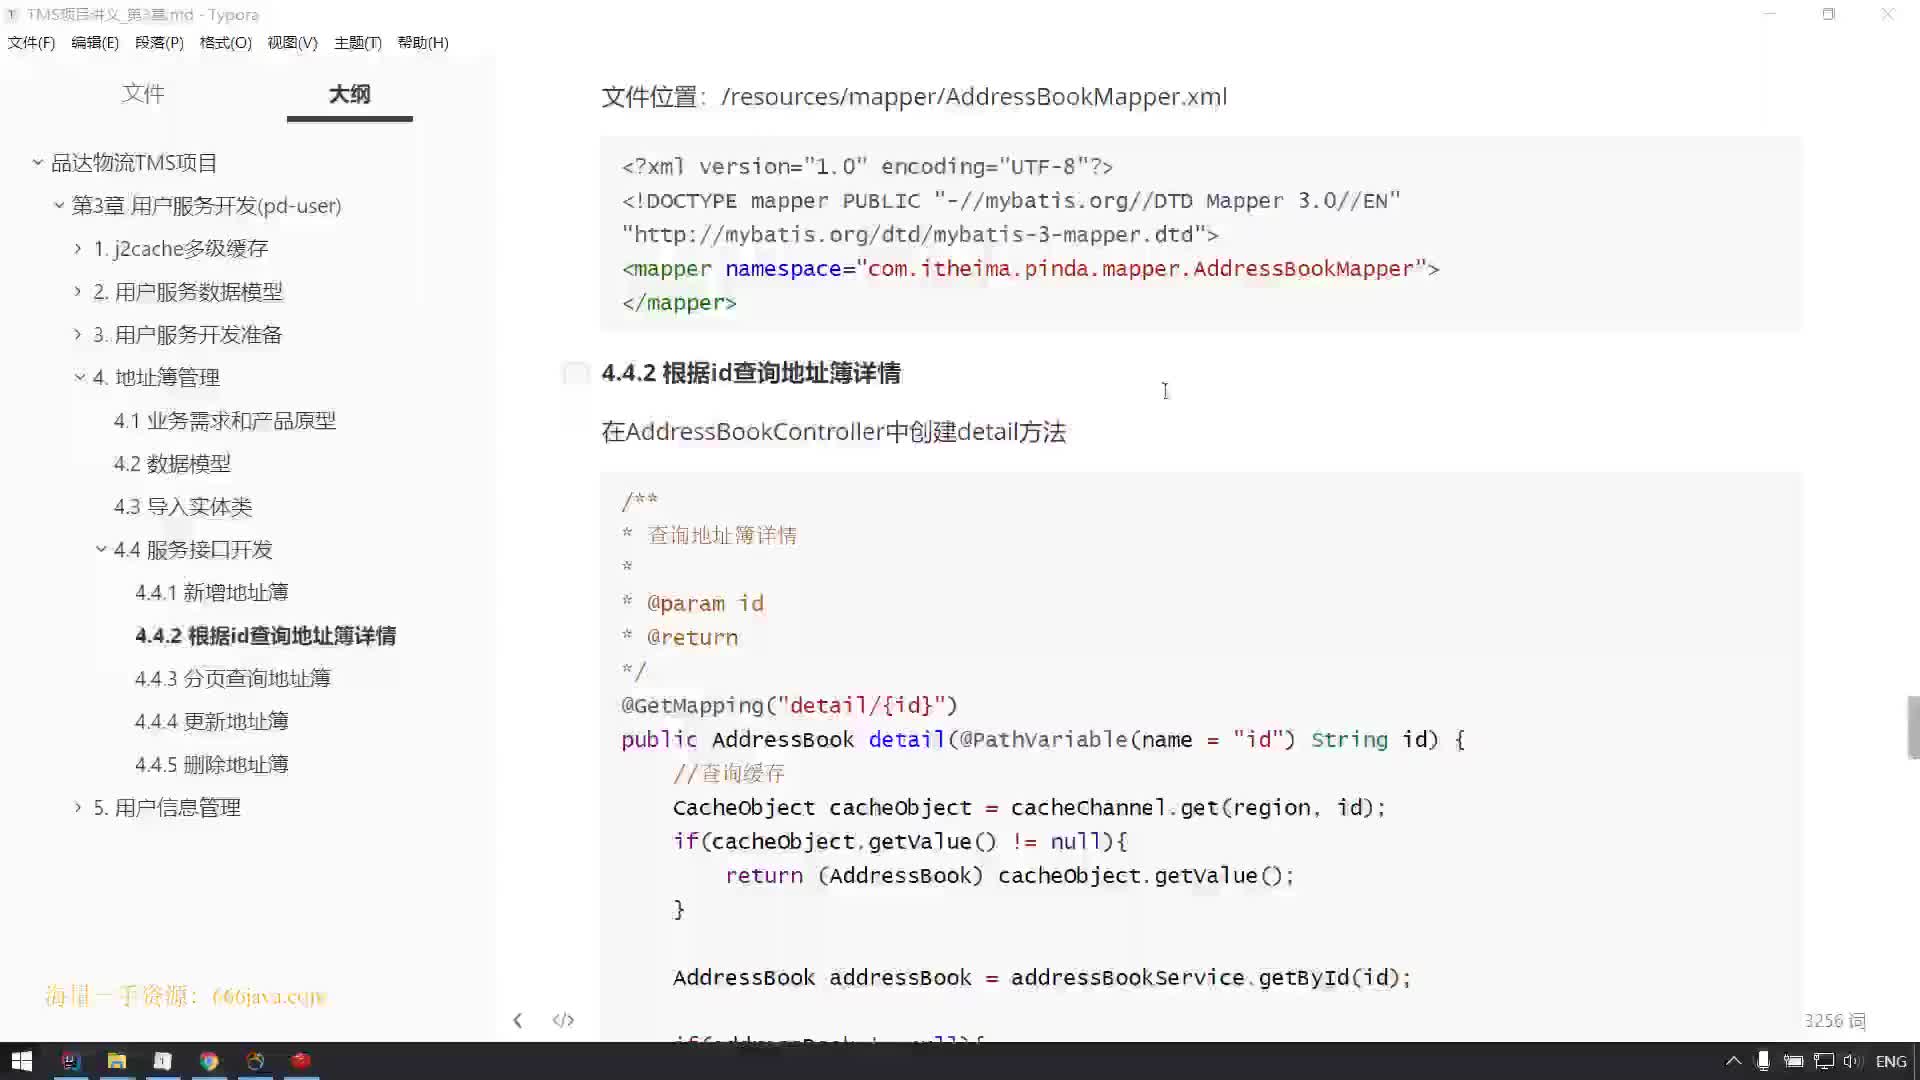This screenshot has height=1080, width=1920.
Task: Click the <mapper namespace line in XML block
Action: click(1030, 268)
